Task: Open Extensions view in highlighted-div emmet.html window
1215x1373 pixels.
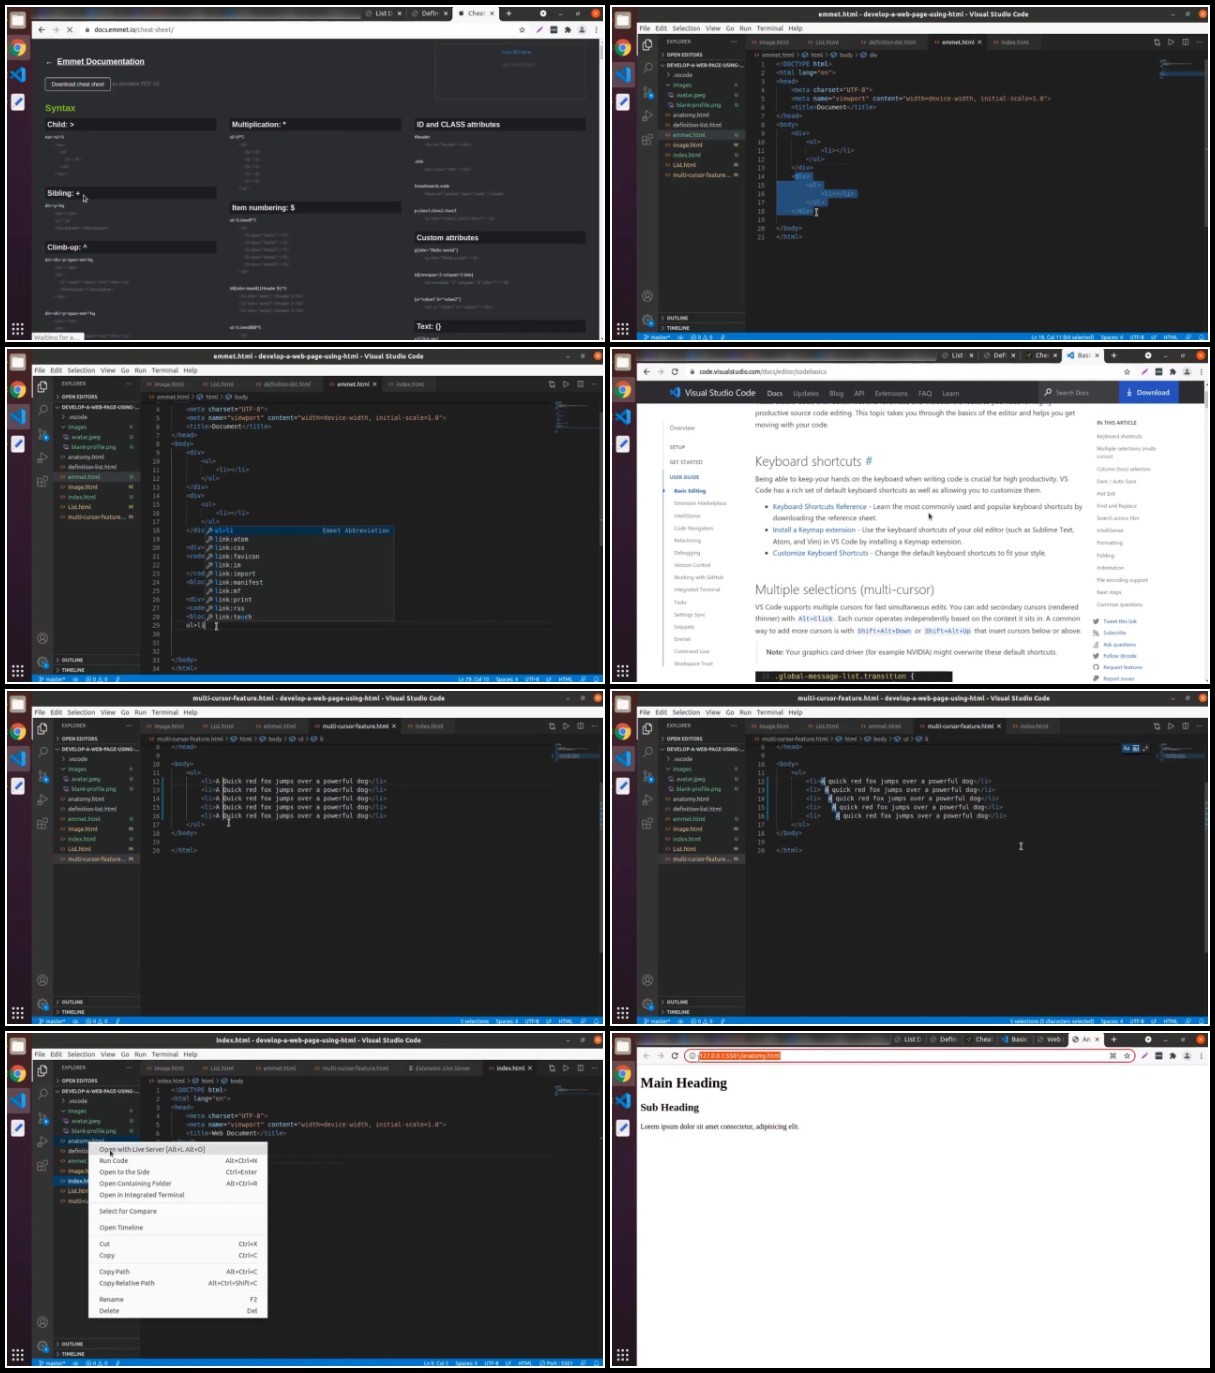Action: coord(647,139)
